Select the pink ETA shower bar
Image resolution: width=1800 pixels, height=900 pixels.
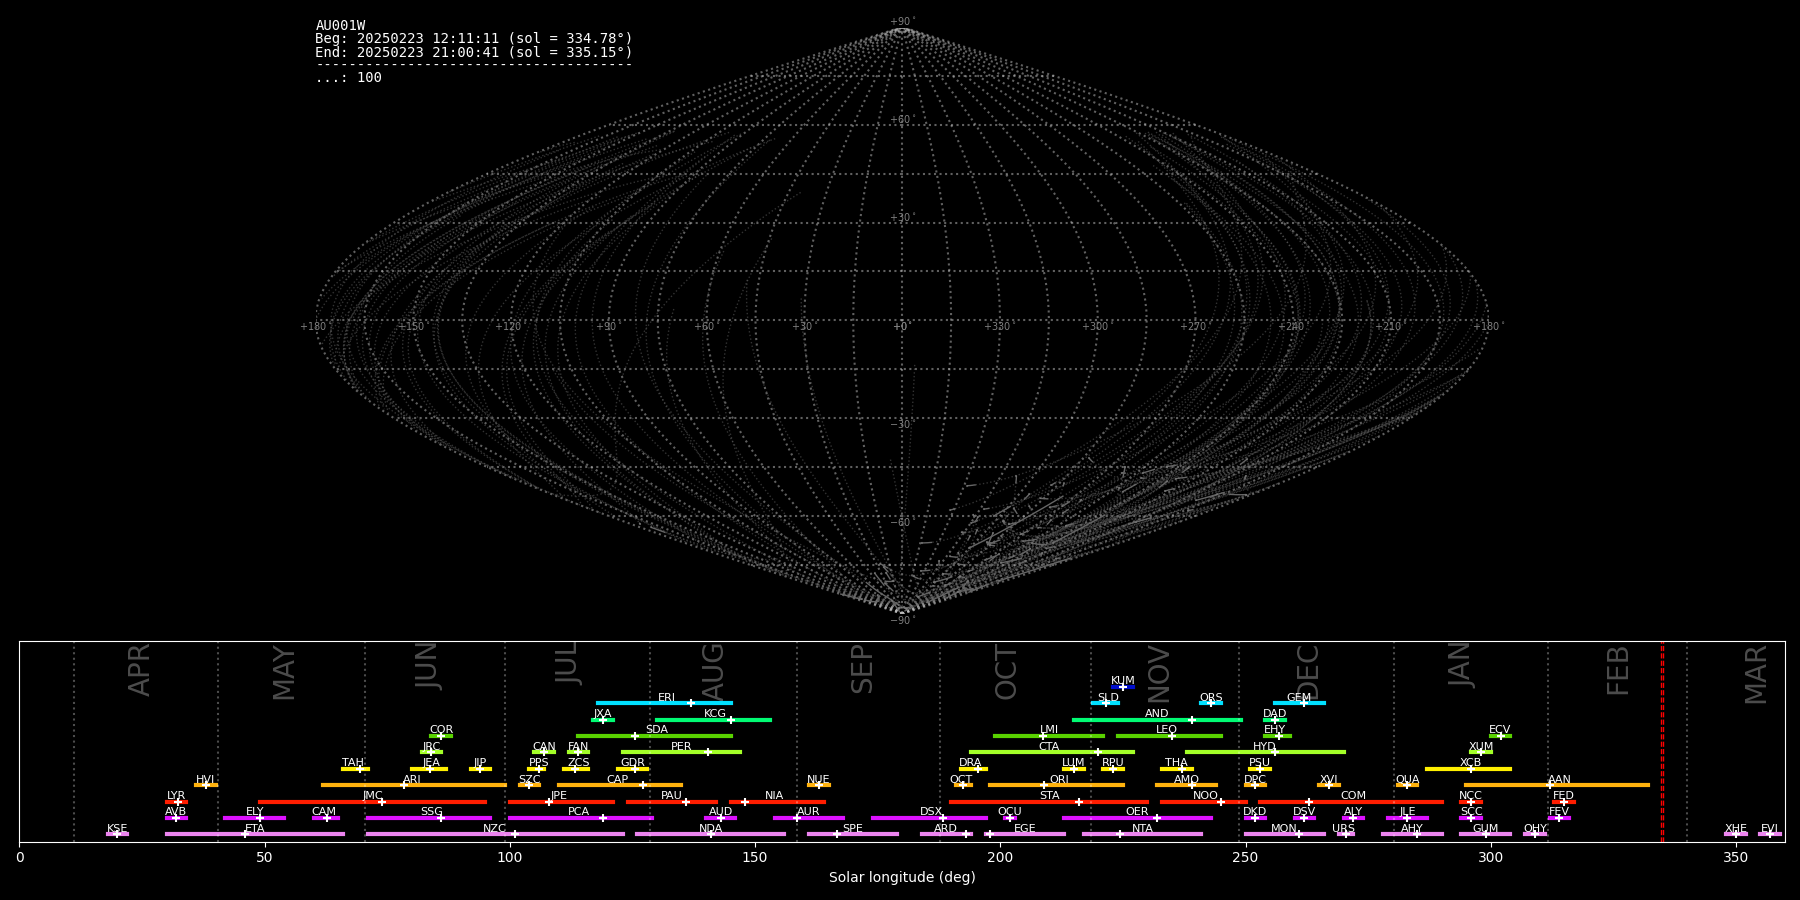pos(255,834)
